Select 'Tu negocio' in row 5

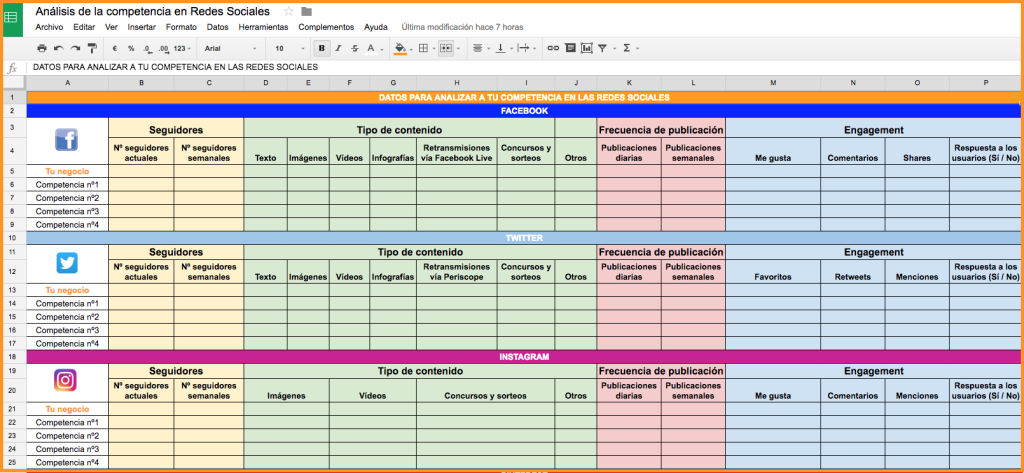(x=67, y=171)
